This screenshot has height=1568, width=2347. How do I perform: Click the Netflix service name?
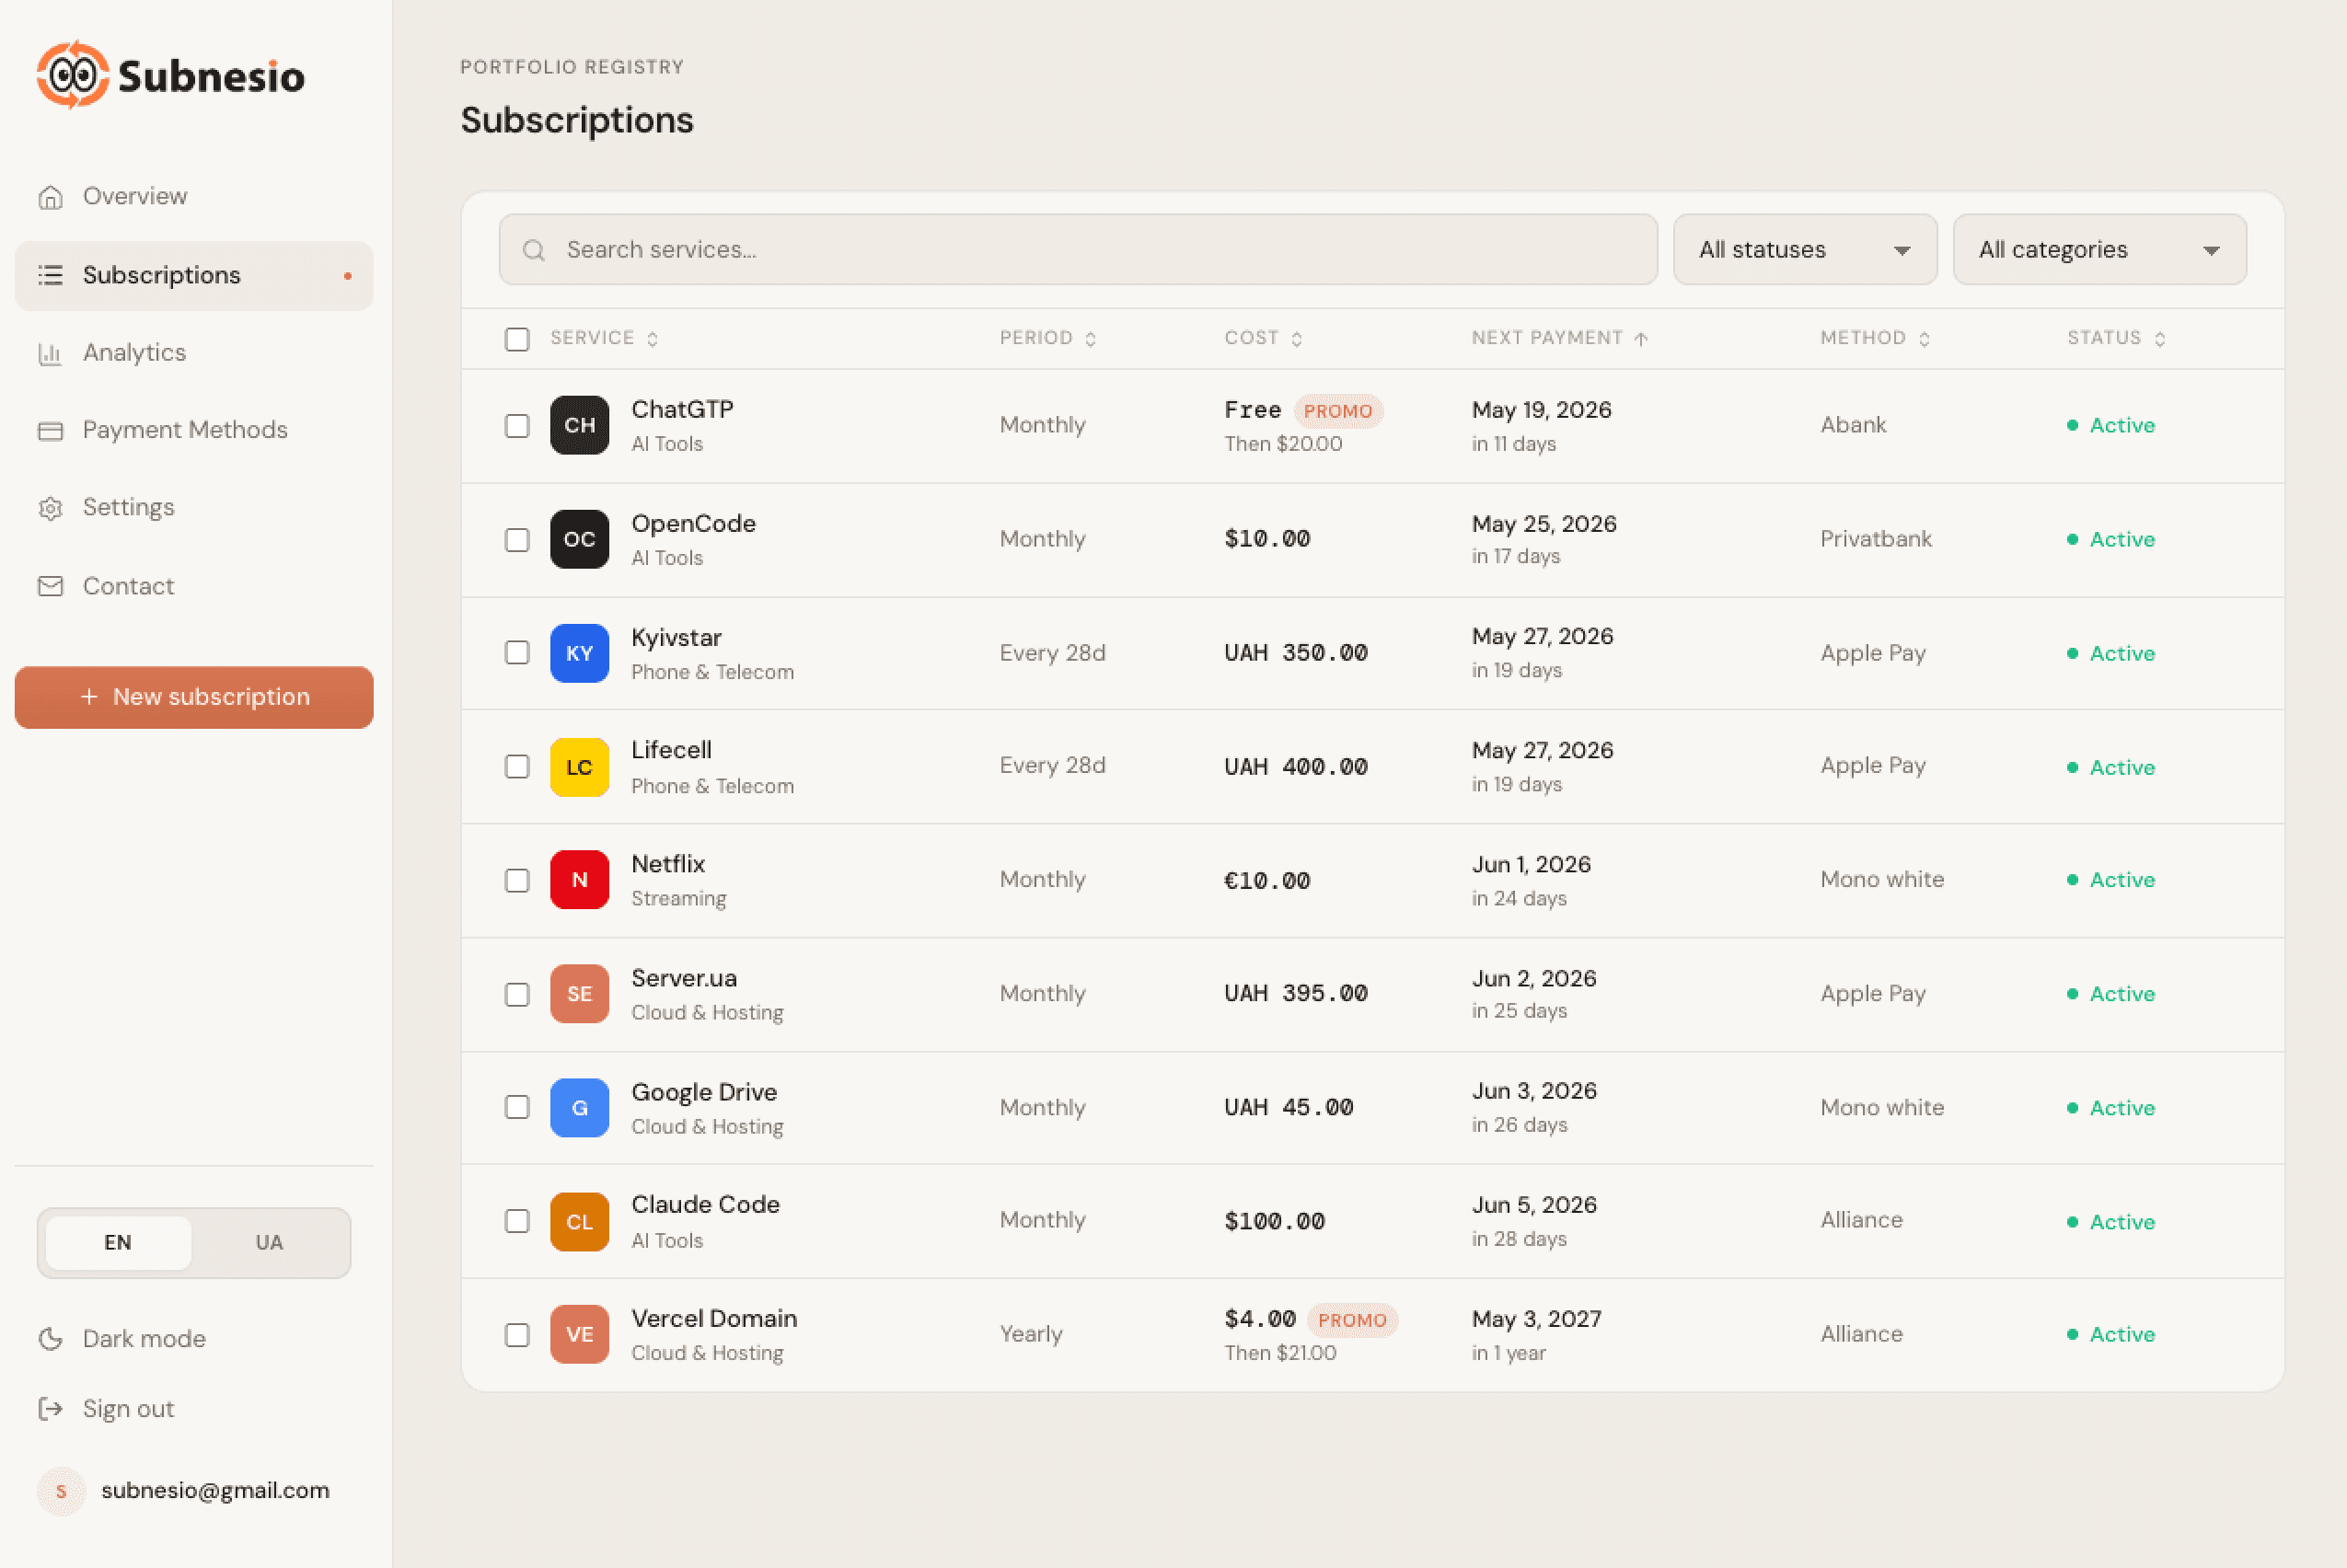pyautogui.click(x=668, y=864)
